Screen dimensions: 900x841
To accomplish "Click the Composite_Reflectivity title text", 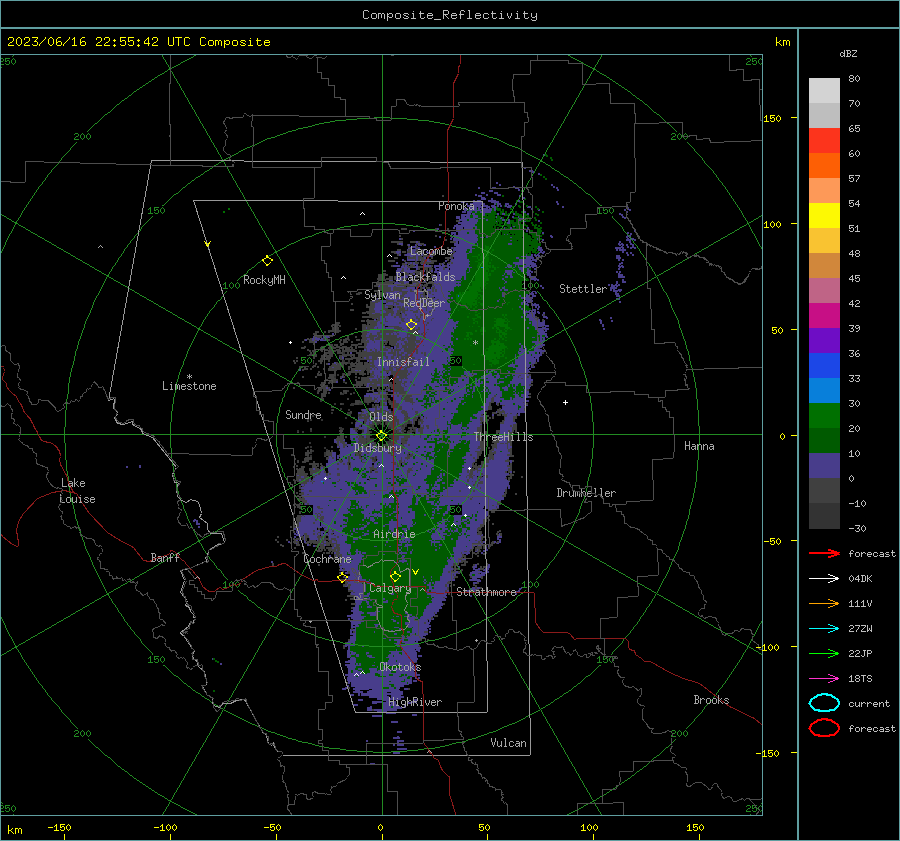I will 449,15.
